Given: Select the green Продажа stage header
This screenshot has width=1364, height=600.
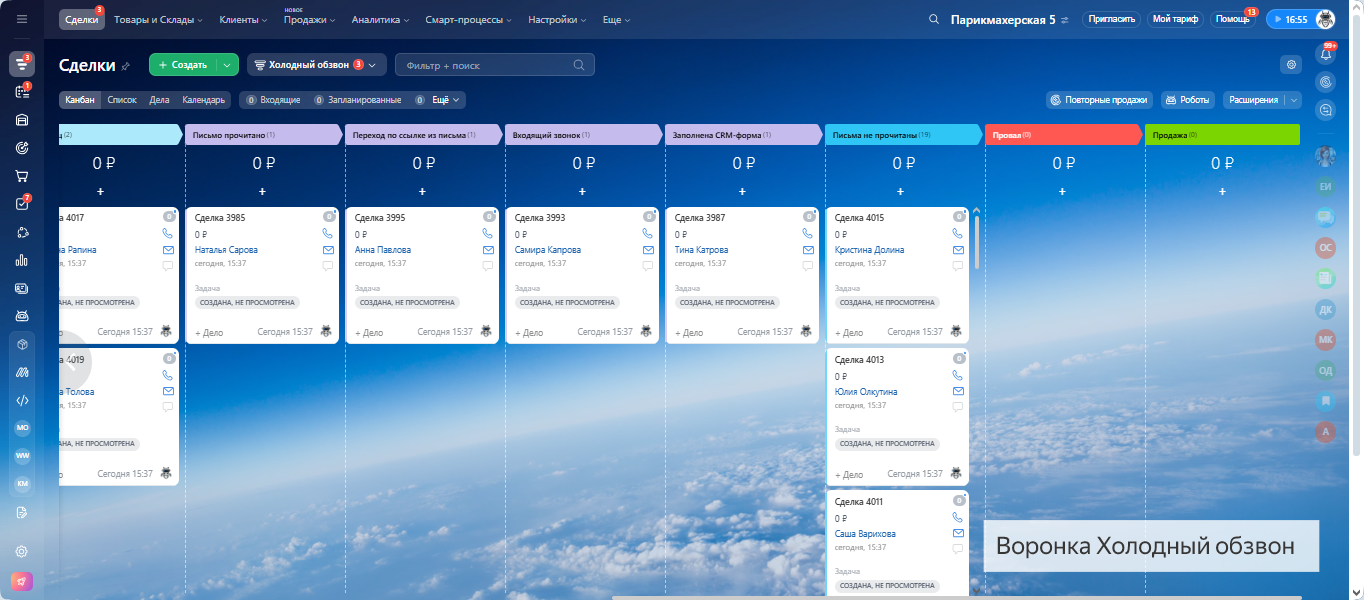Looking at the screenshot, I should (x=1222, y=134).
